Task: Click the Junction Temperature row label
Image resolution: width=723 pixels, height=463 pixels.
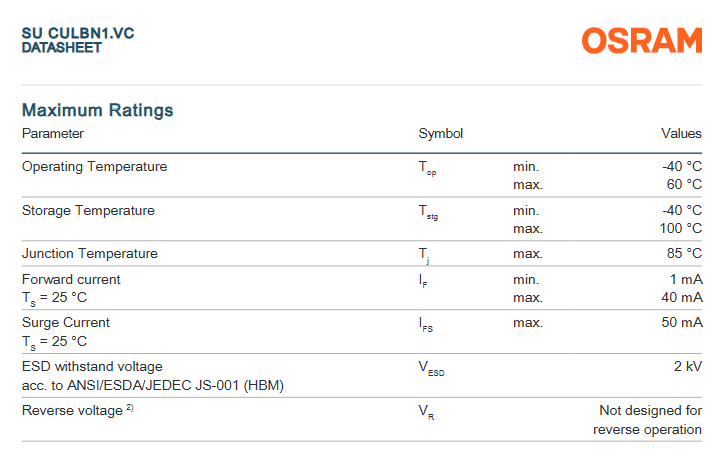Action: click(90, 253)
